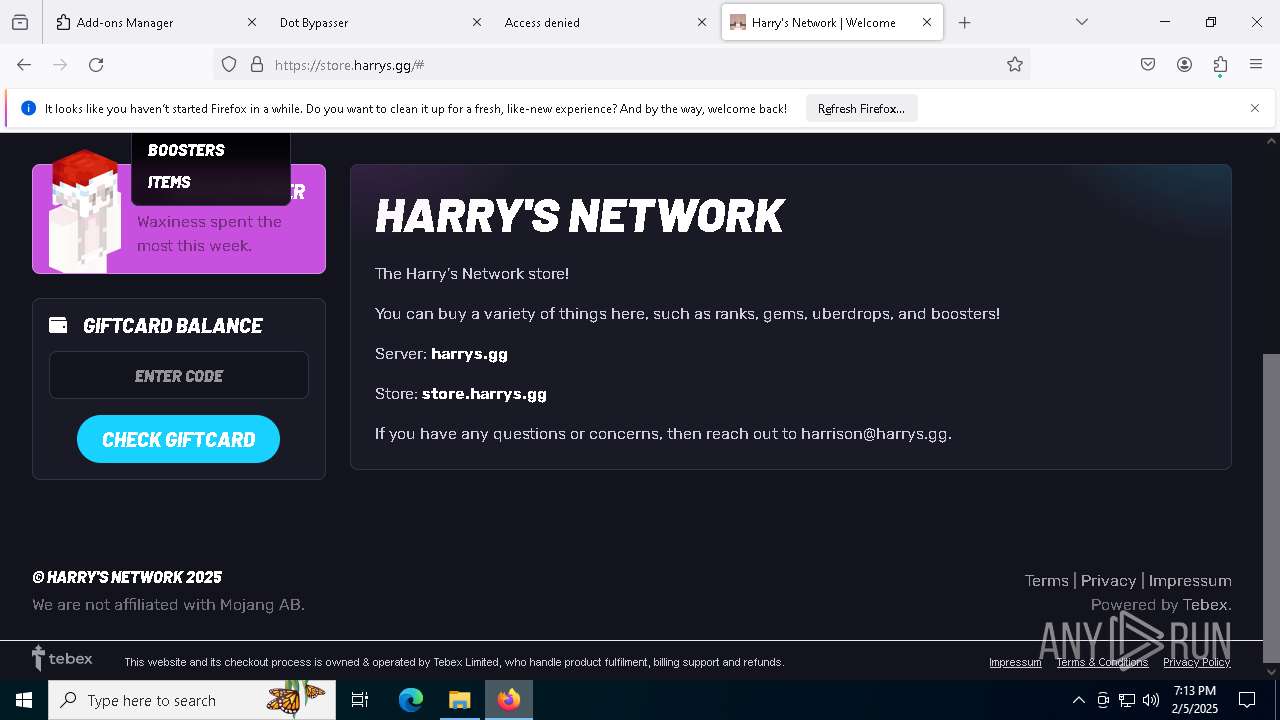Go back to previous page
The width and height of the screenshot is (1280, 720).
(24, 65)
